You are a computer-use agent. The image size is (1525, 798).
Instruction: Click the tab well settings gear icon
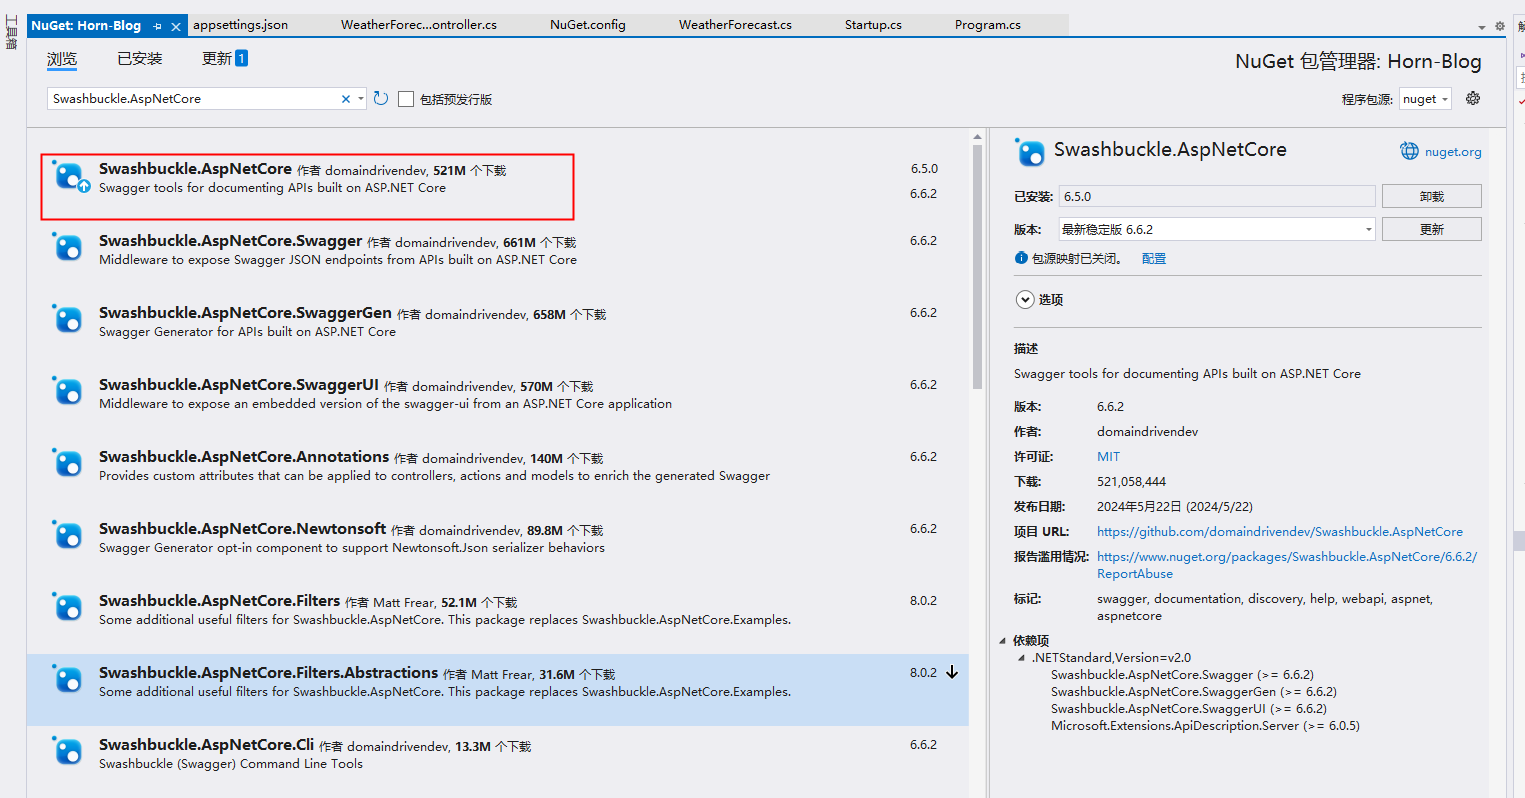click(1500, 26)
